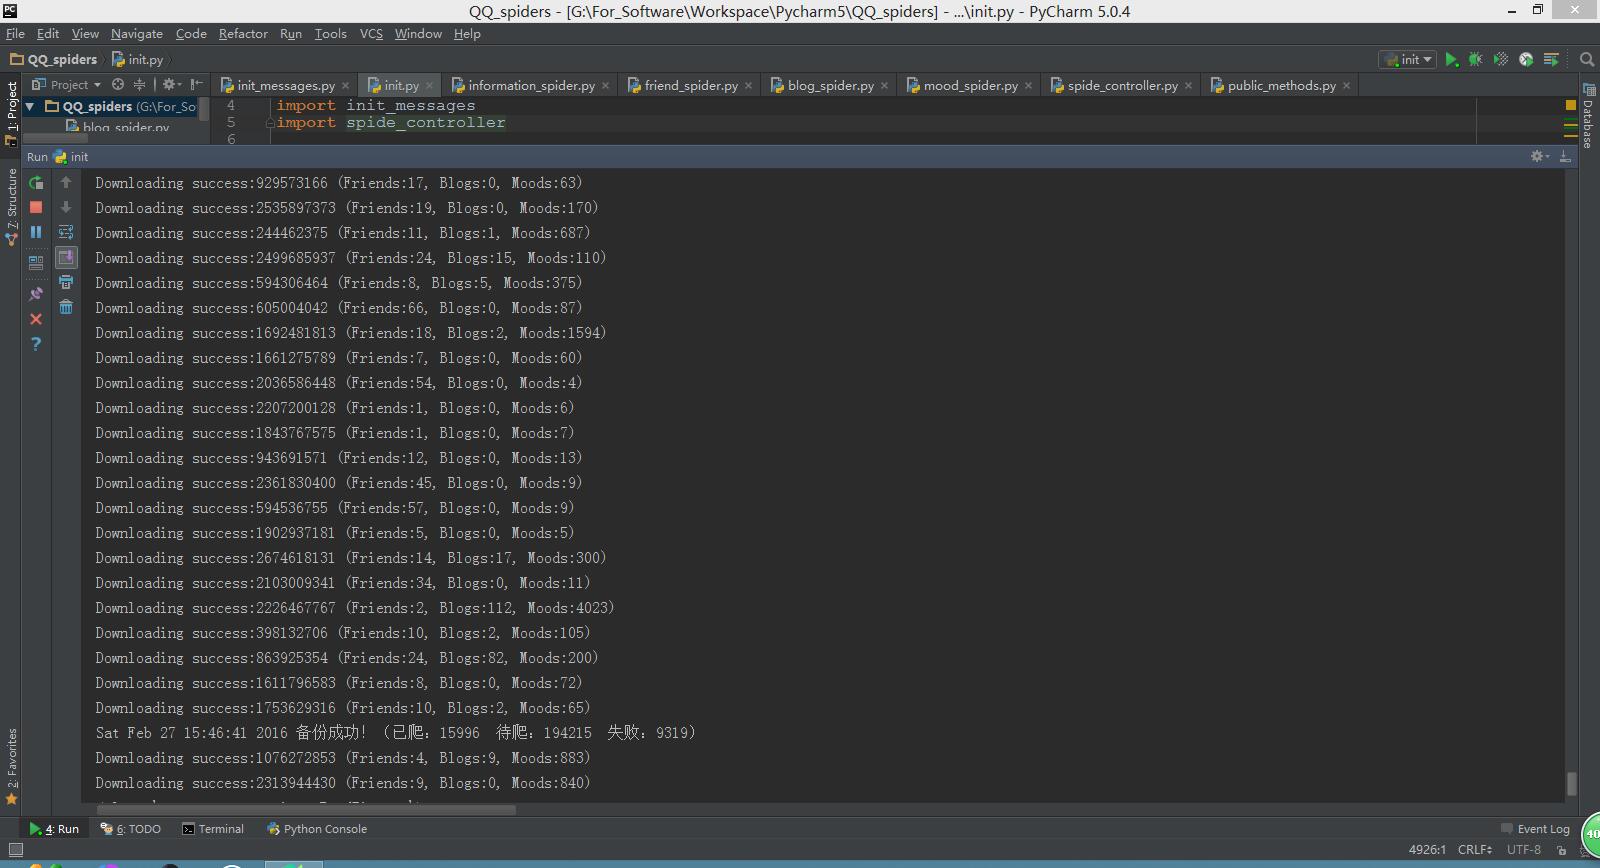1600x868 pixels.
Task: Close the spide_controller.py tab
Action: point(1188,86)
